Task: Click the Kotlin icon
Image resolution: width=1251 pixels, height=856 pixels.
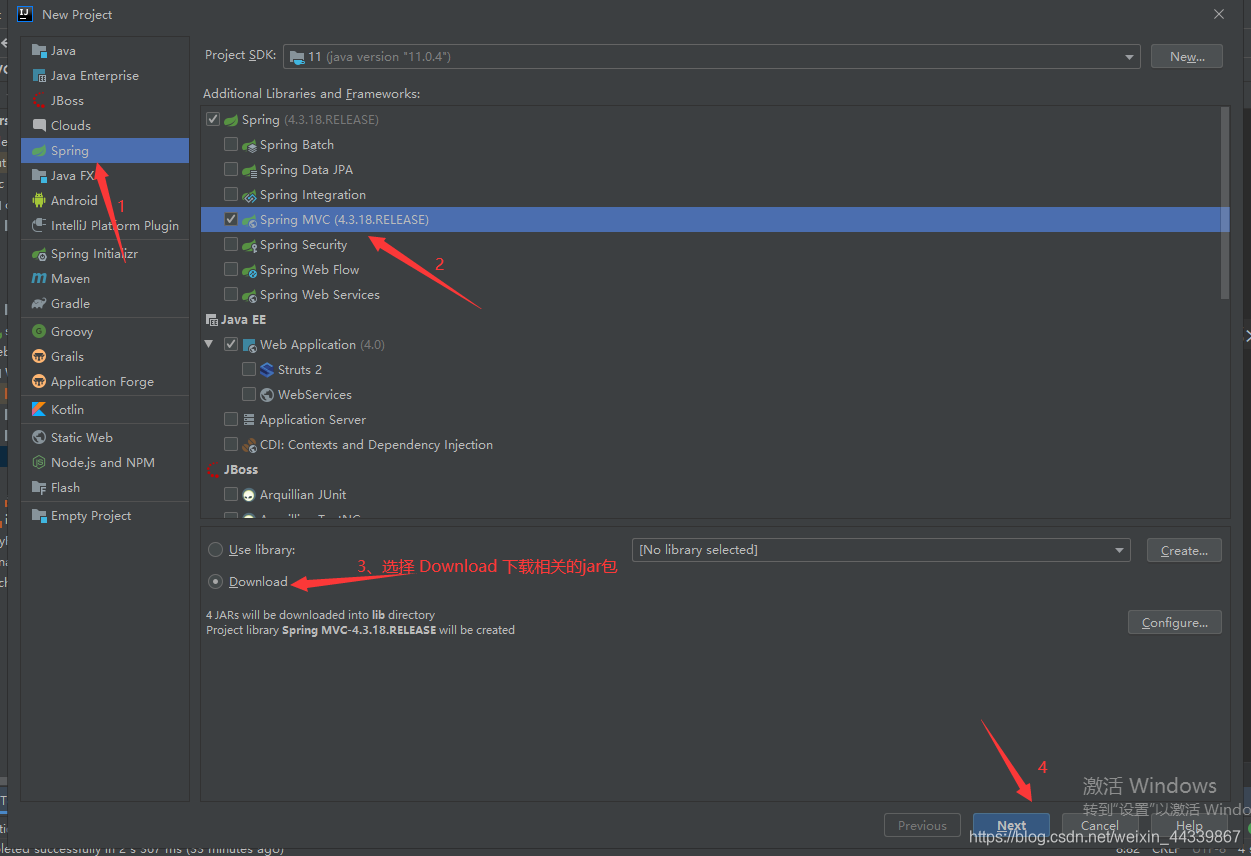Action: pos(39,409)
